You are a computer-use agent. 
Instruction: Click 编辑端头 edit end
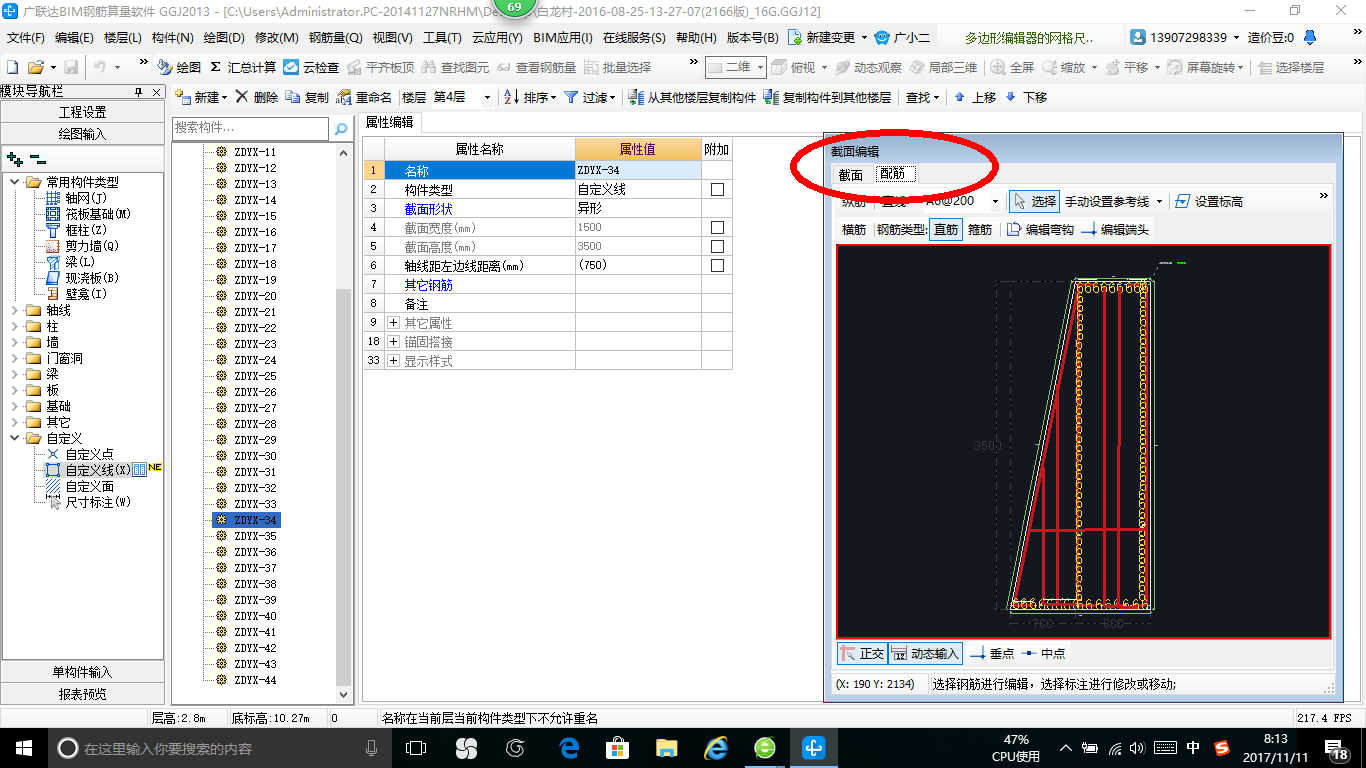click(1115, 229)
